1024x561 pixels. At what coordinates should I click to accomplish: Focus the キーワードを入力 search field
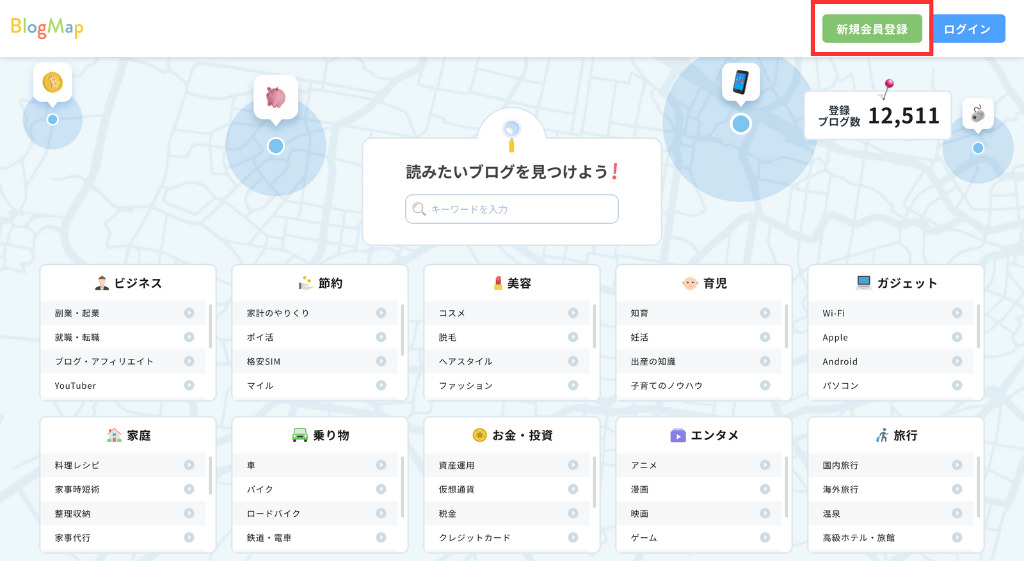pos(512,209)
